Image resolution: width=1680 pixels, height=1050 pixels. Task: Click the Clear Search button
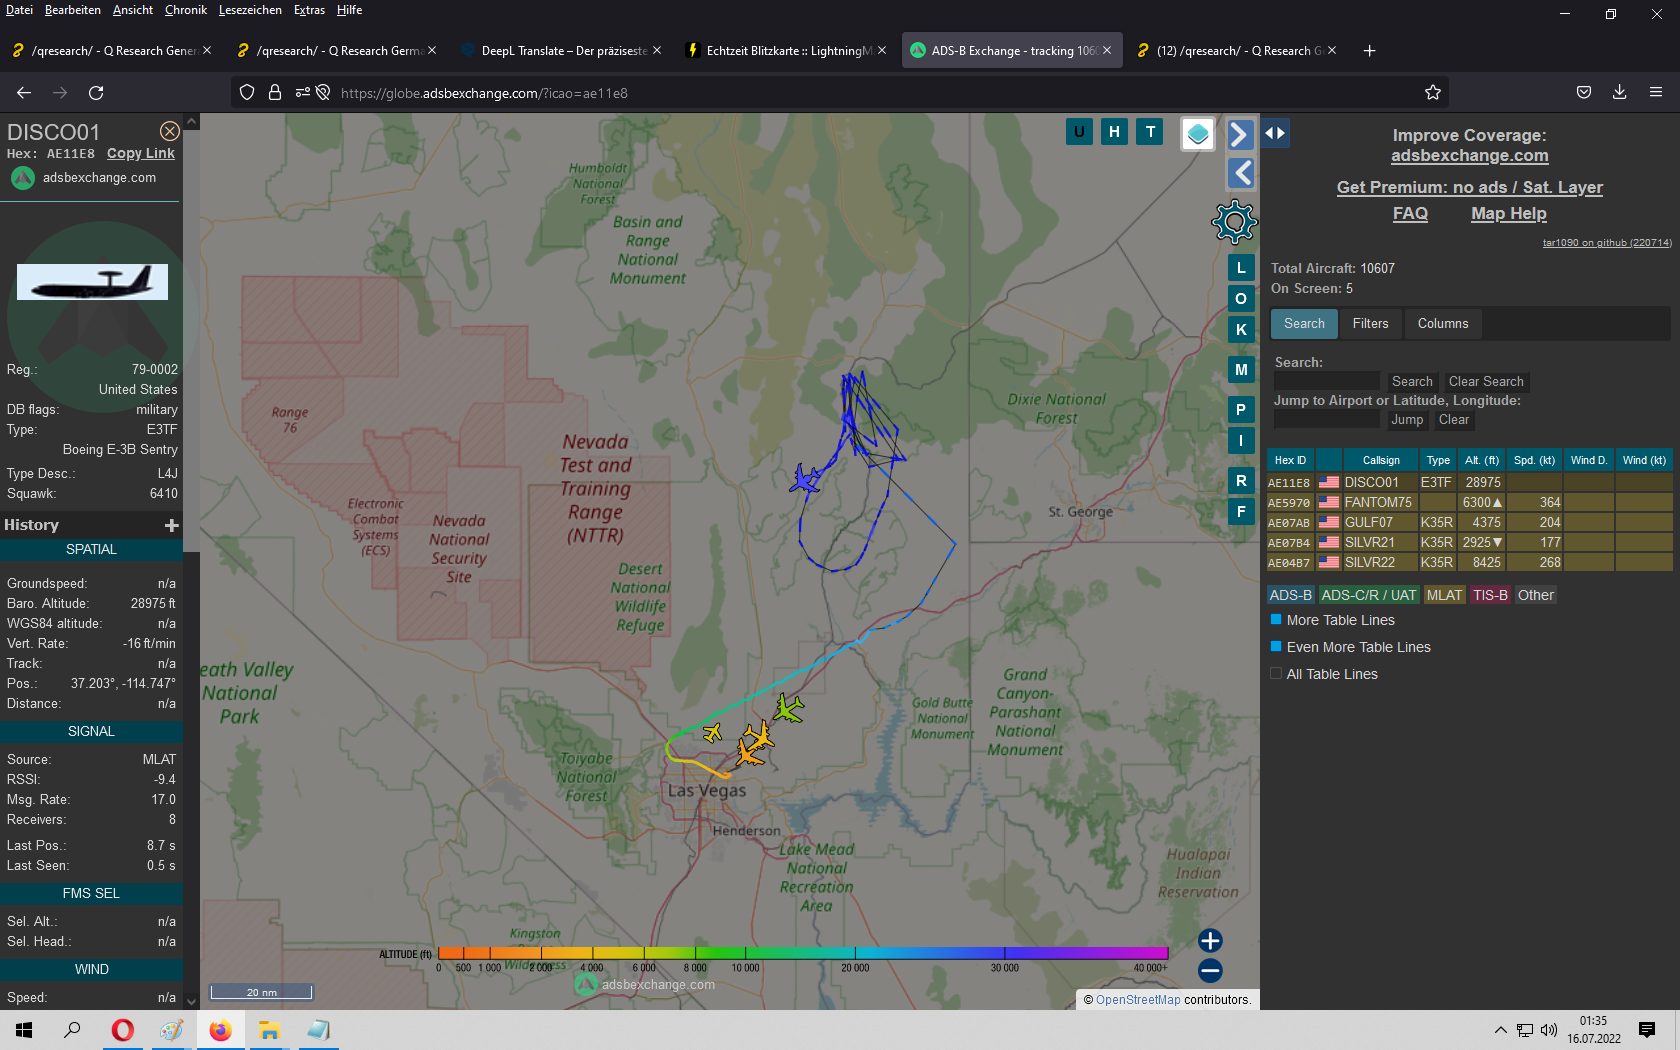1486,381
